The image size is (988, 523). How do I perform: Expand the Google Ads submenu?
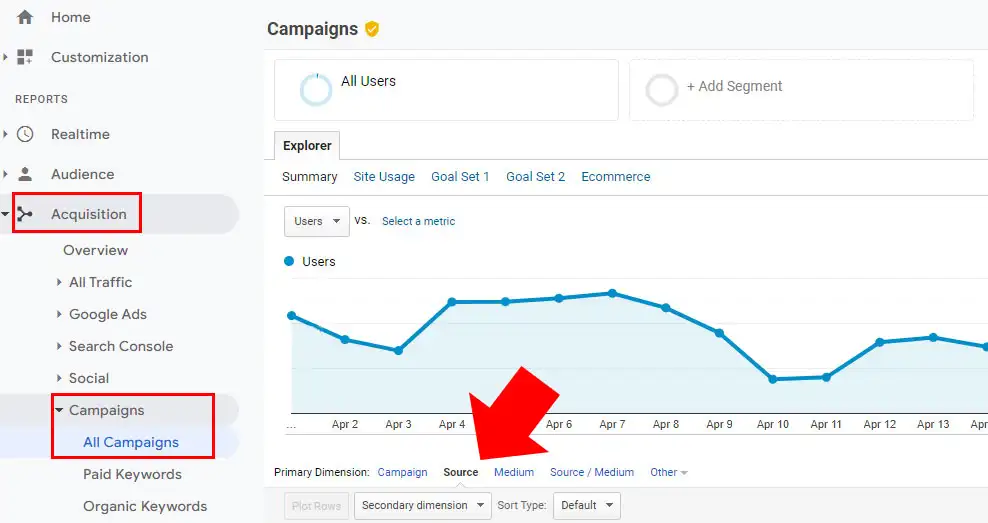(60, 314)
